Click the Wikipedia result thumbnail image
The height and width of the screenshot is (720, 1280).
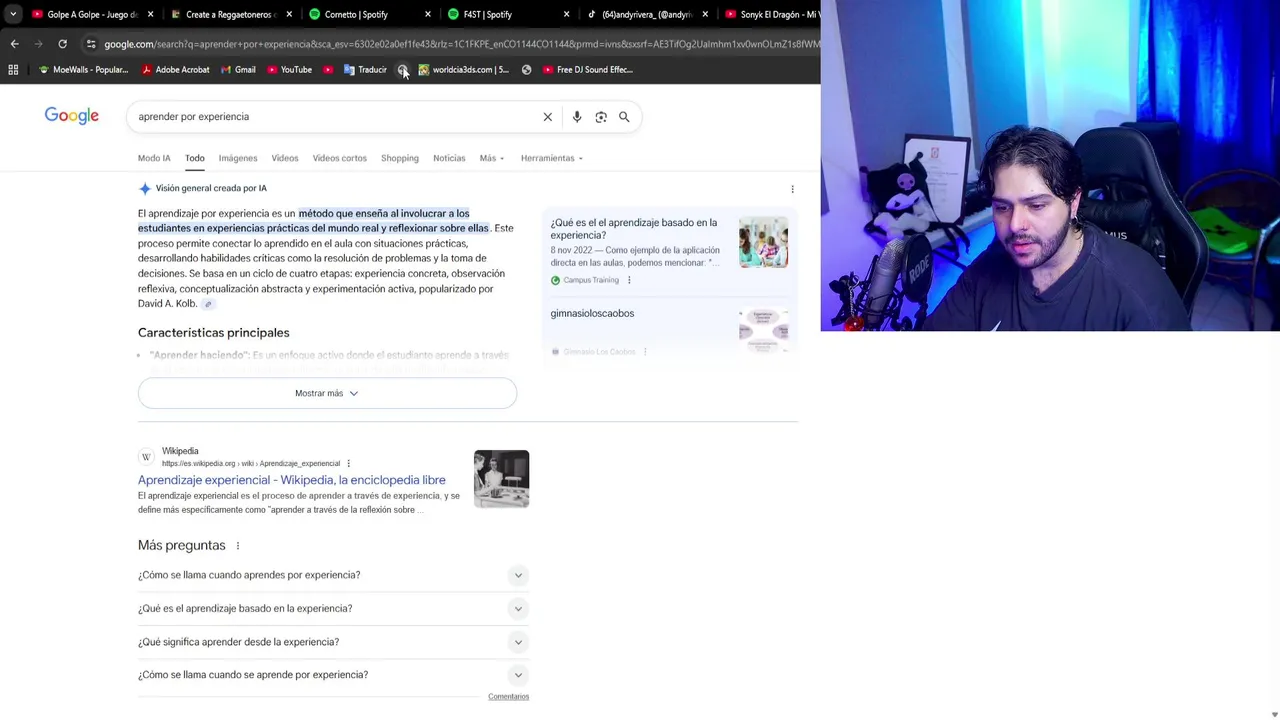point(501,479)
